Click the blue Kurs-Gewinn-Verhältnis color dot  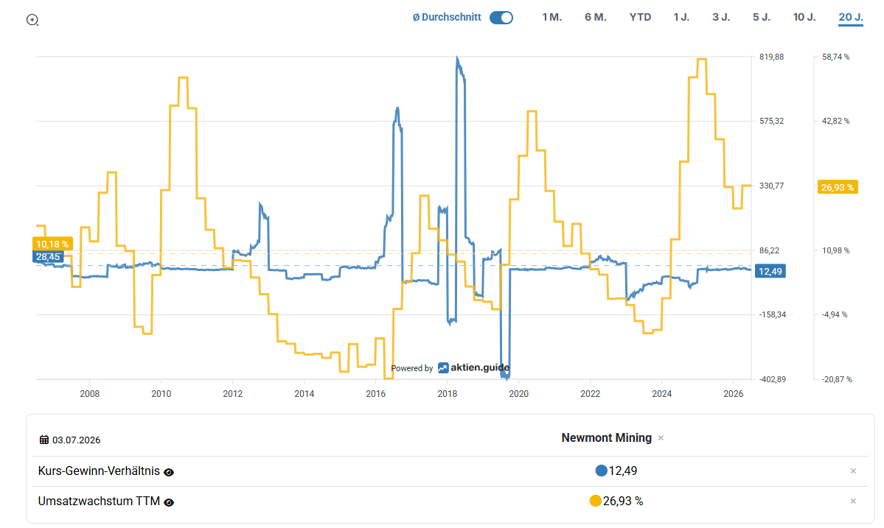[x=601, y=471]
